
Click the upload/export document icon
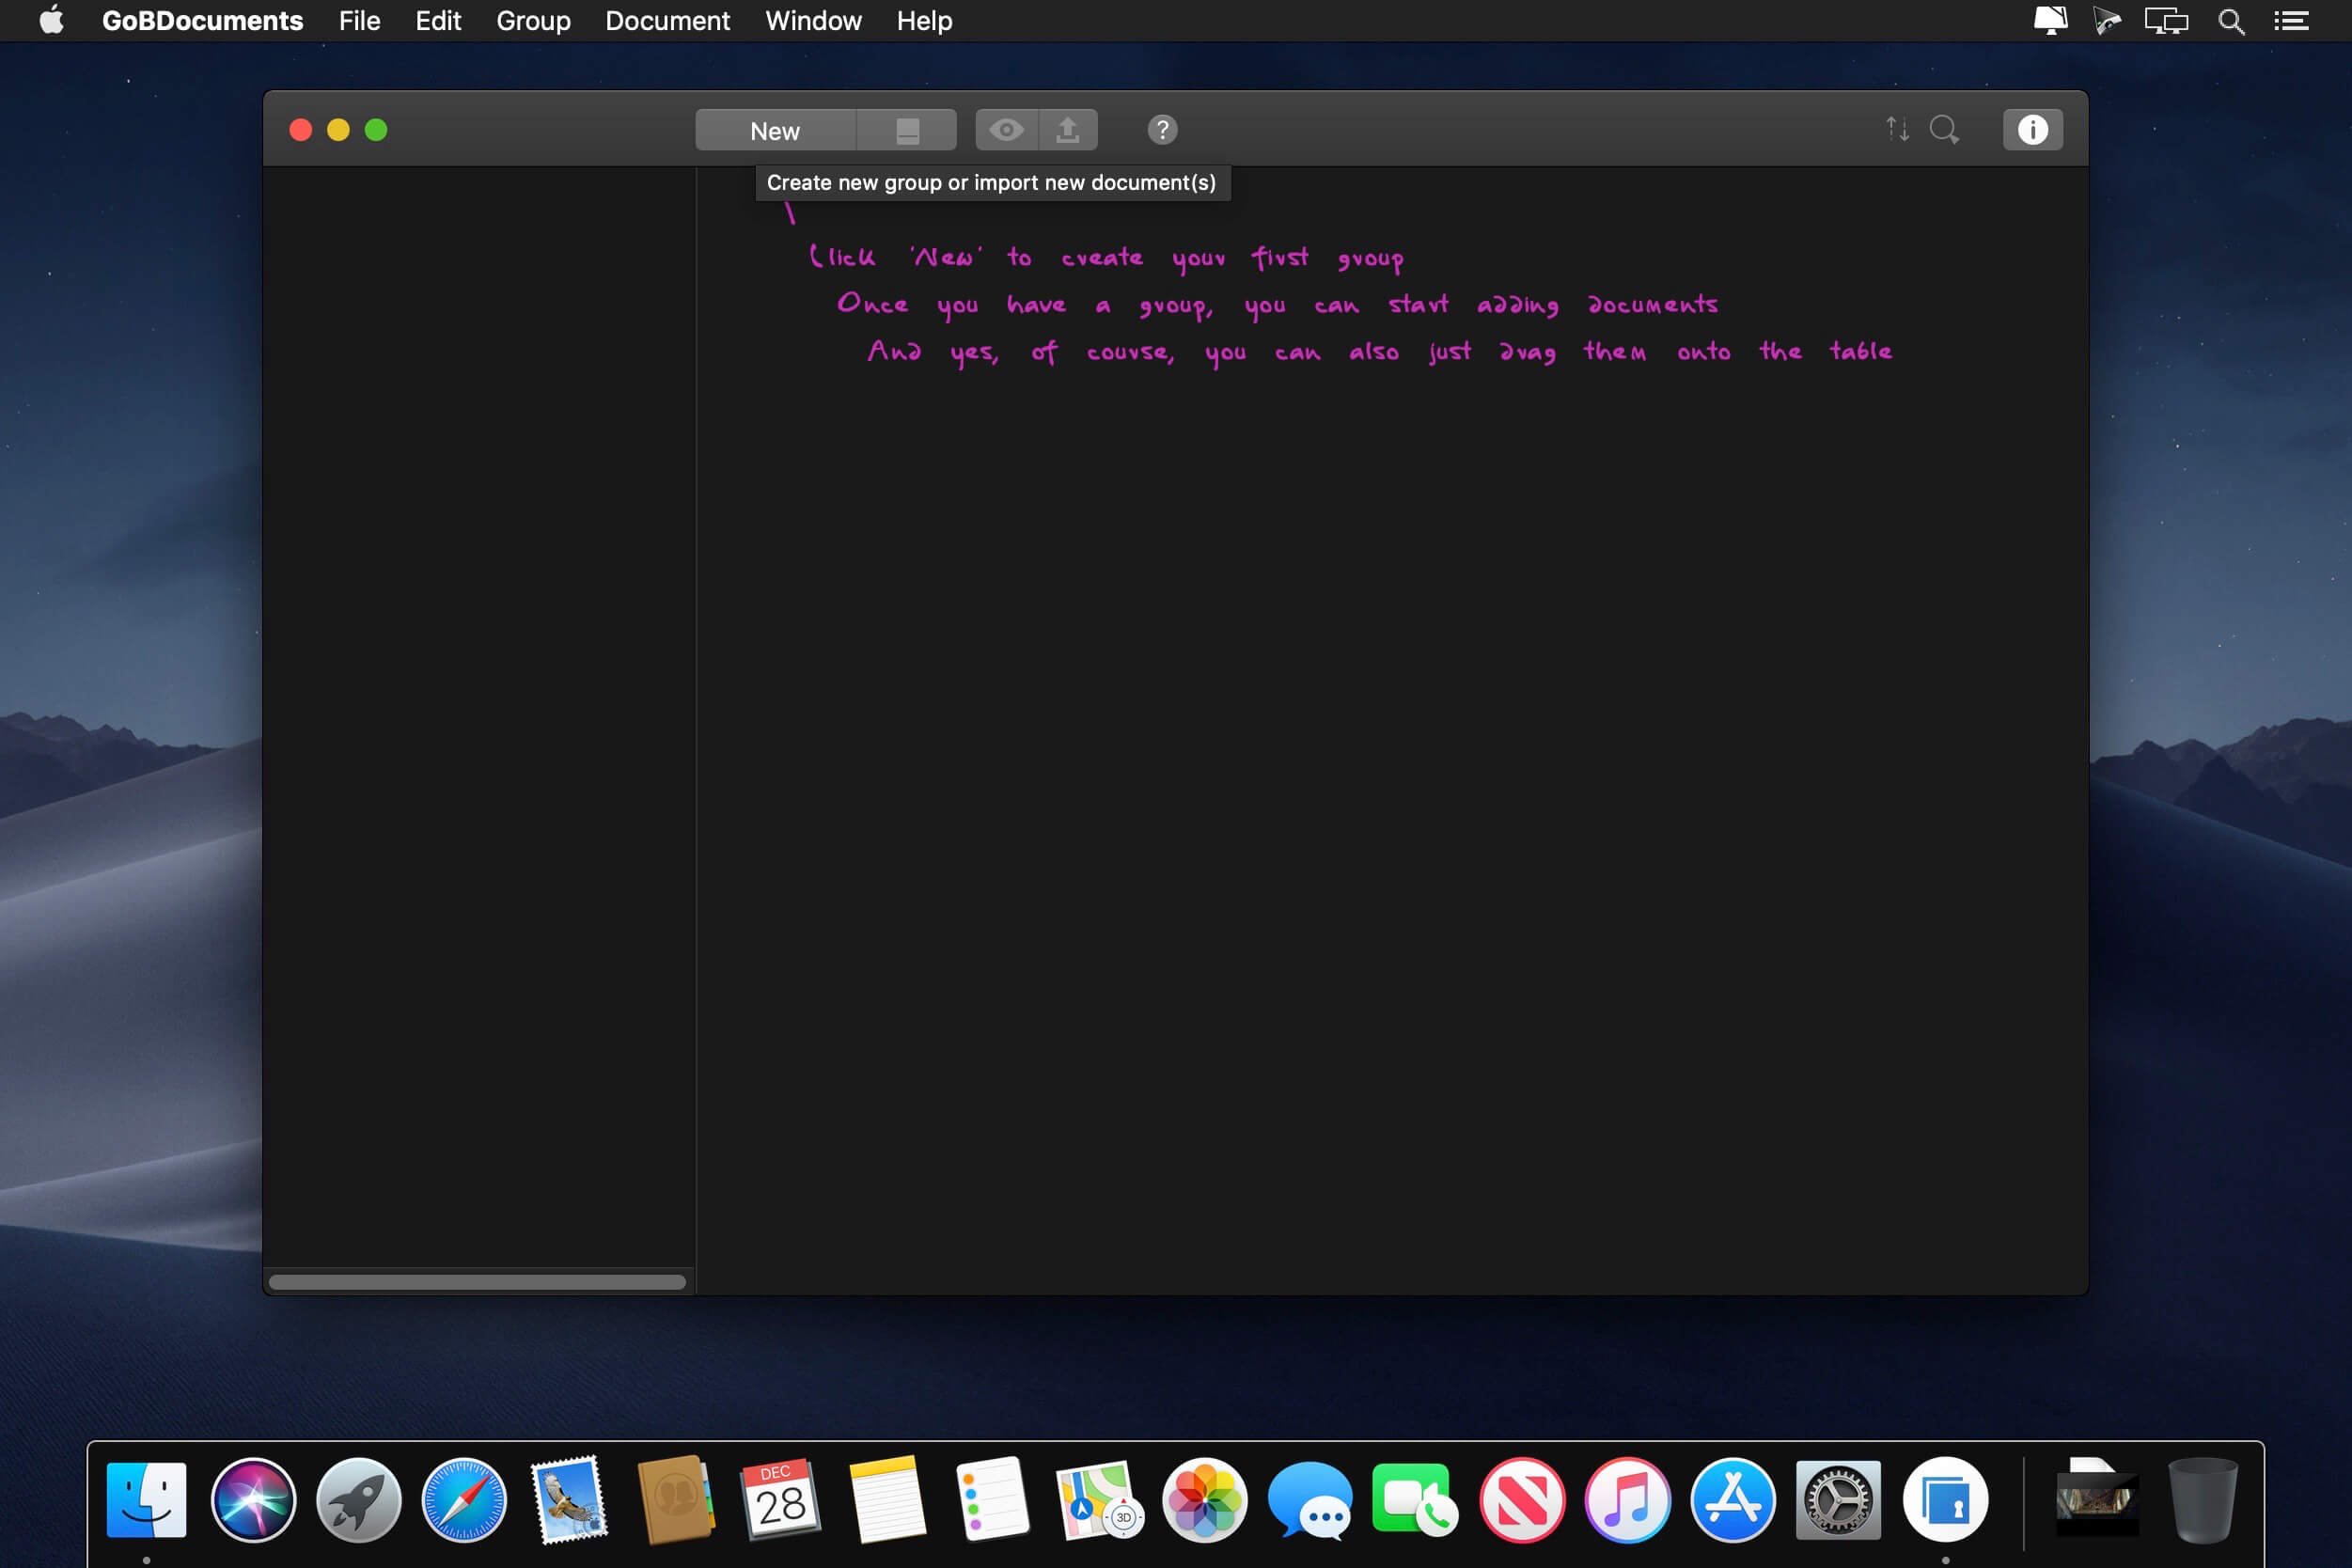[x=1068, y=128]
